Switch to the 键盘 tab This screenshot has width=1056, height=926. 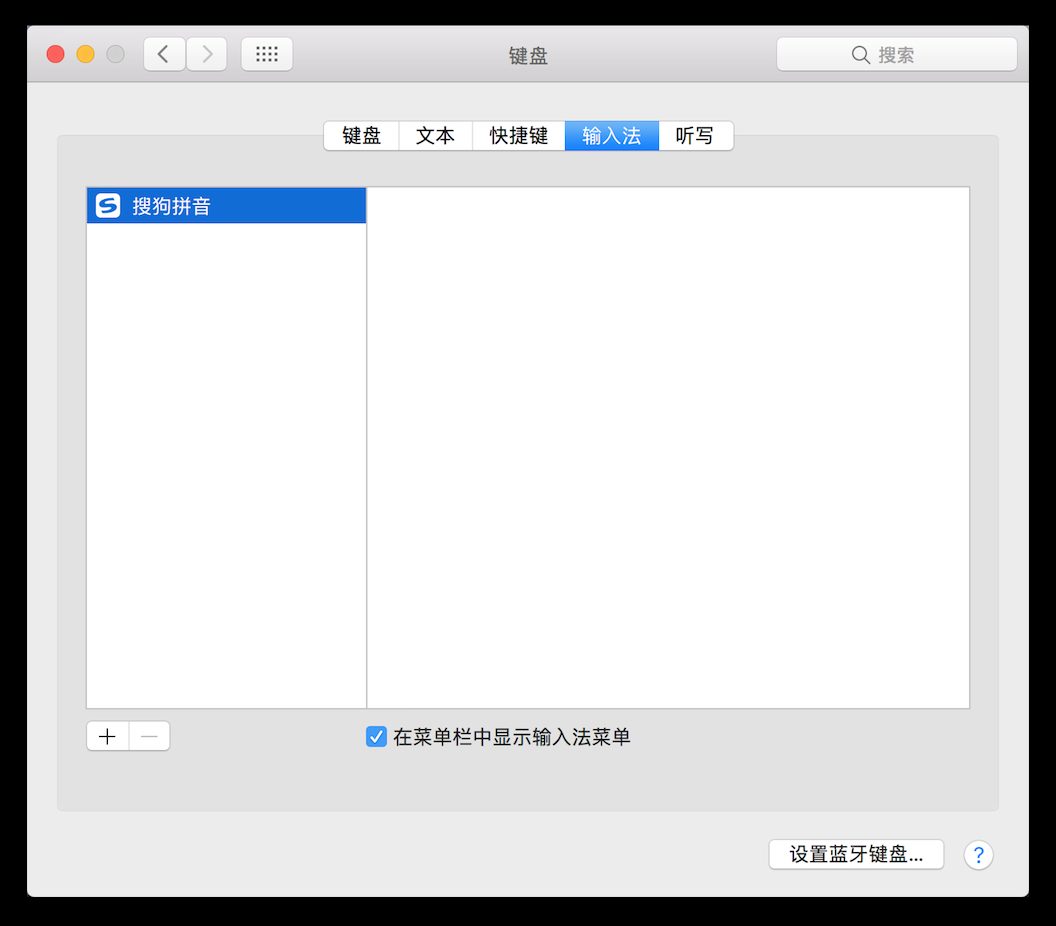coord(361,136)
